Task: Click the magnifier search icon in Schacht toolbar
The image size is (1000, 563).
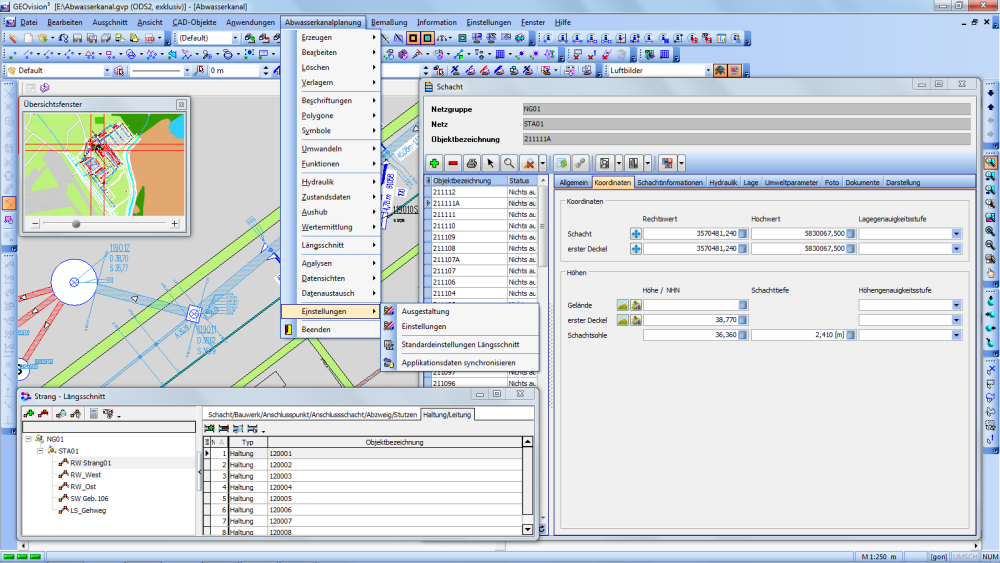Action: coord(509,162)
